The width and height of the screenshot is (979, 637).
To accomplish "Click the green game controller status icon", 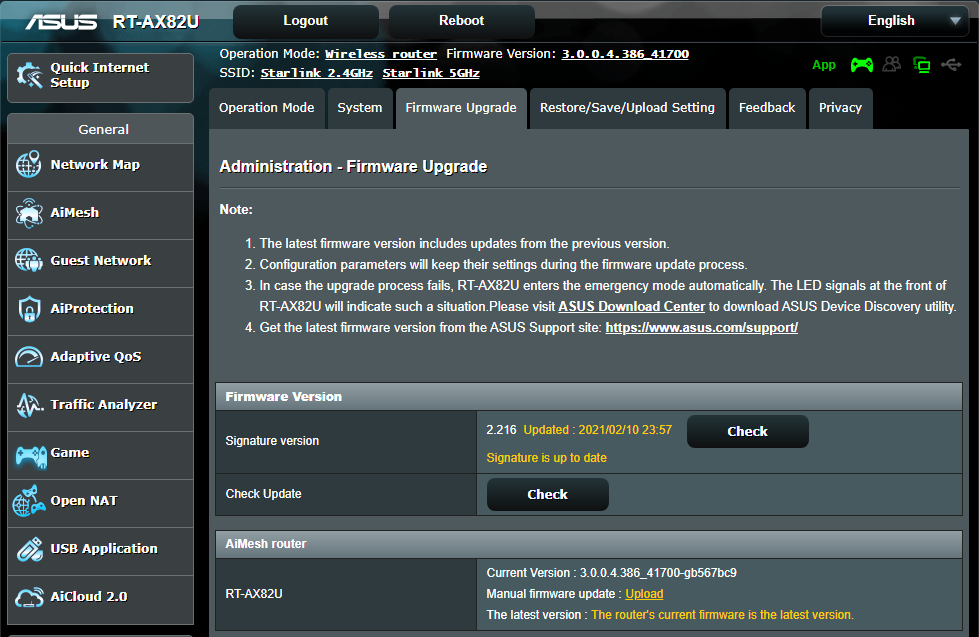I will click(862, 64).
